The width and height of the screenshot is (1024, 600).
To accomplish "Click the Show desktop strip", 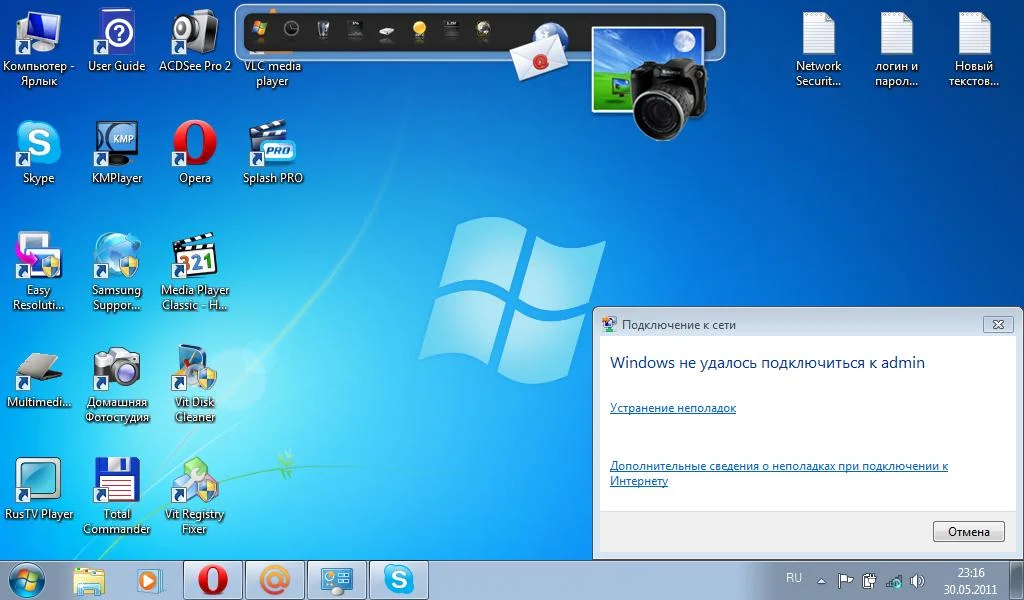I will coord(1018,580).
